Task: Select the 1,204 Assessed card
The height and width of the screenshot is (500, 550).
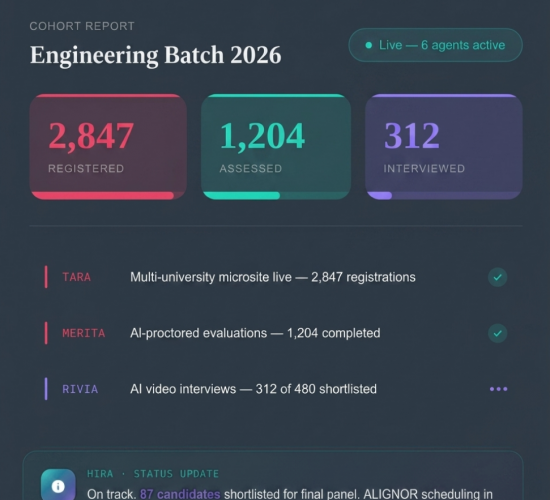Action: click(x=276, y=147)
